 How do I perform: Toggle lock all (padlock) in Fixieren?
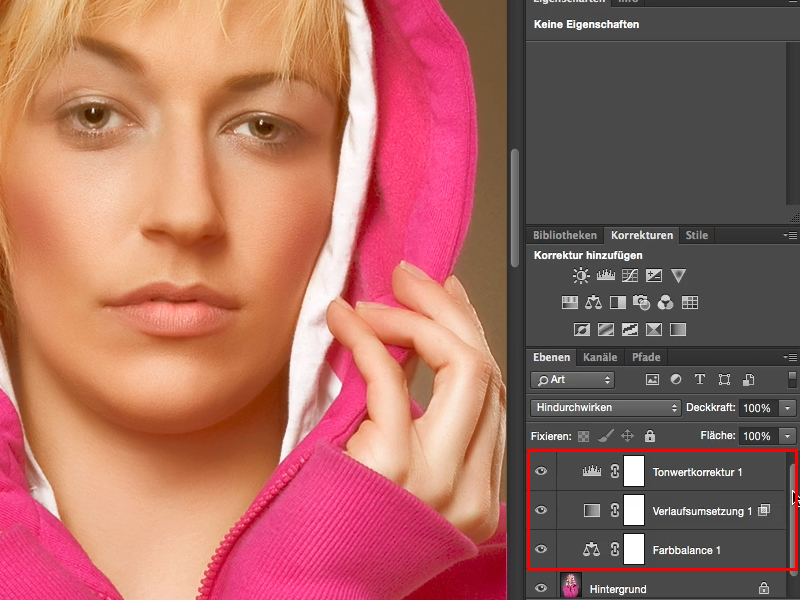[649, 436]
